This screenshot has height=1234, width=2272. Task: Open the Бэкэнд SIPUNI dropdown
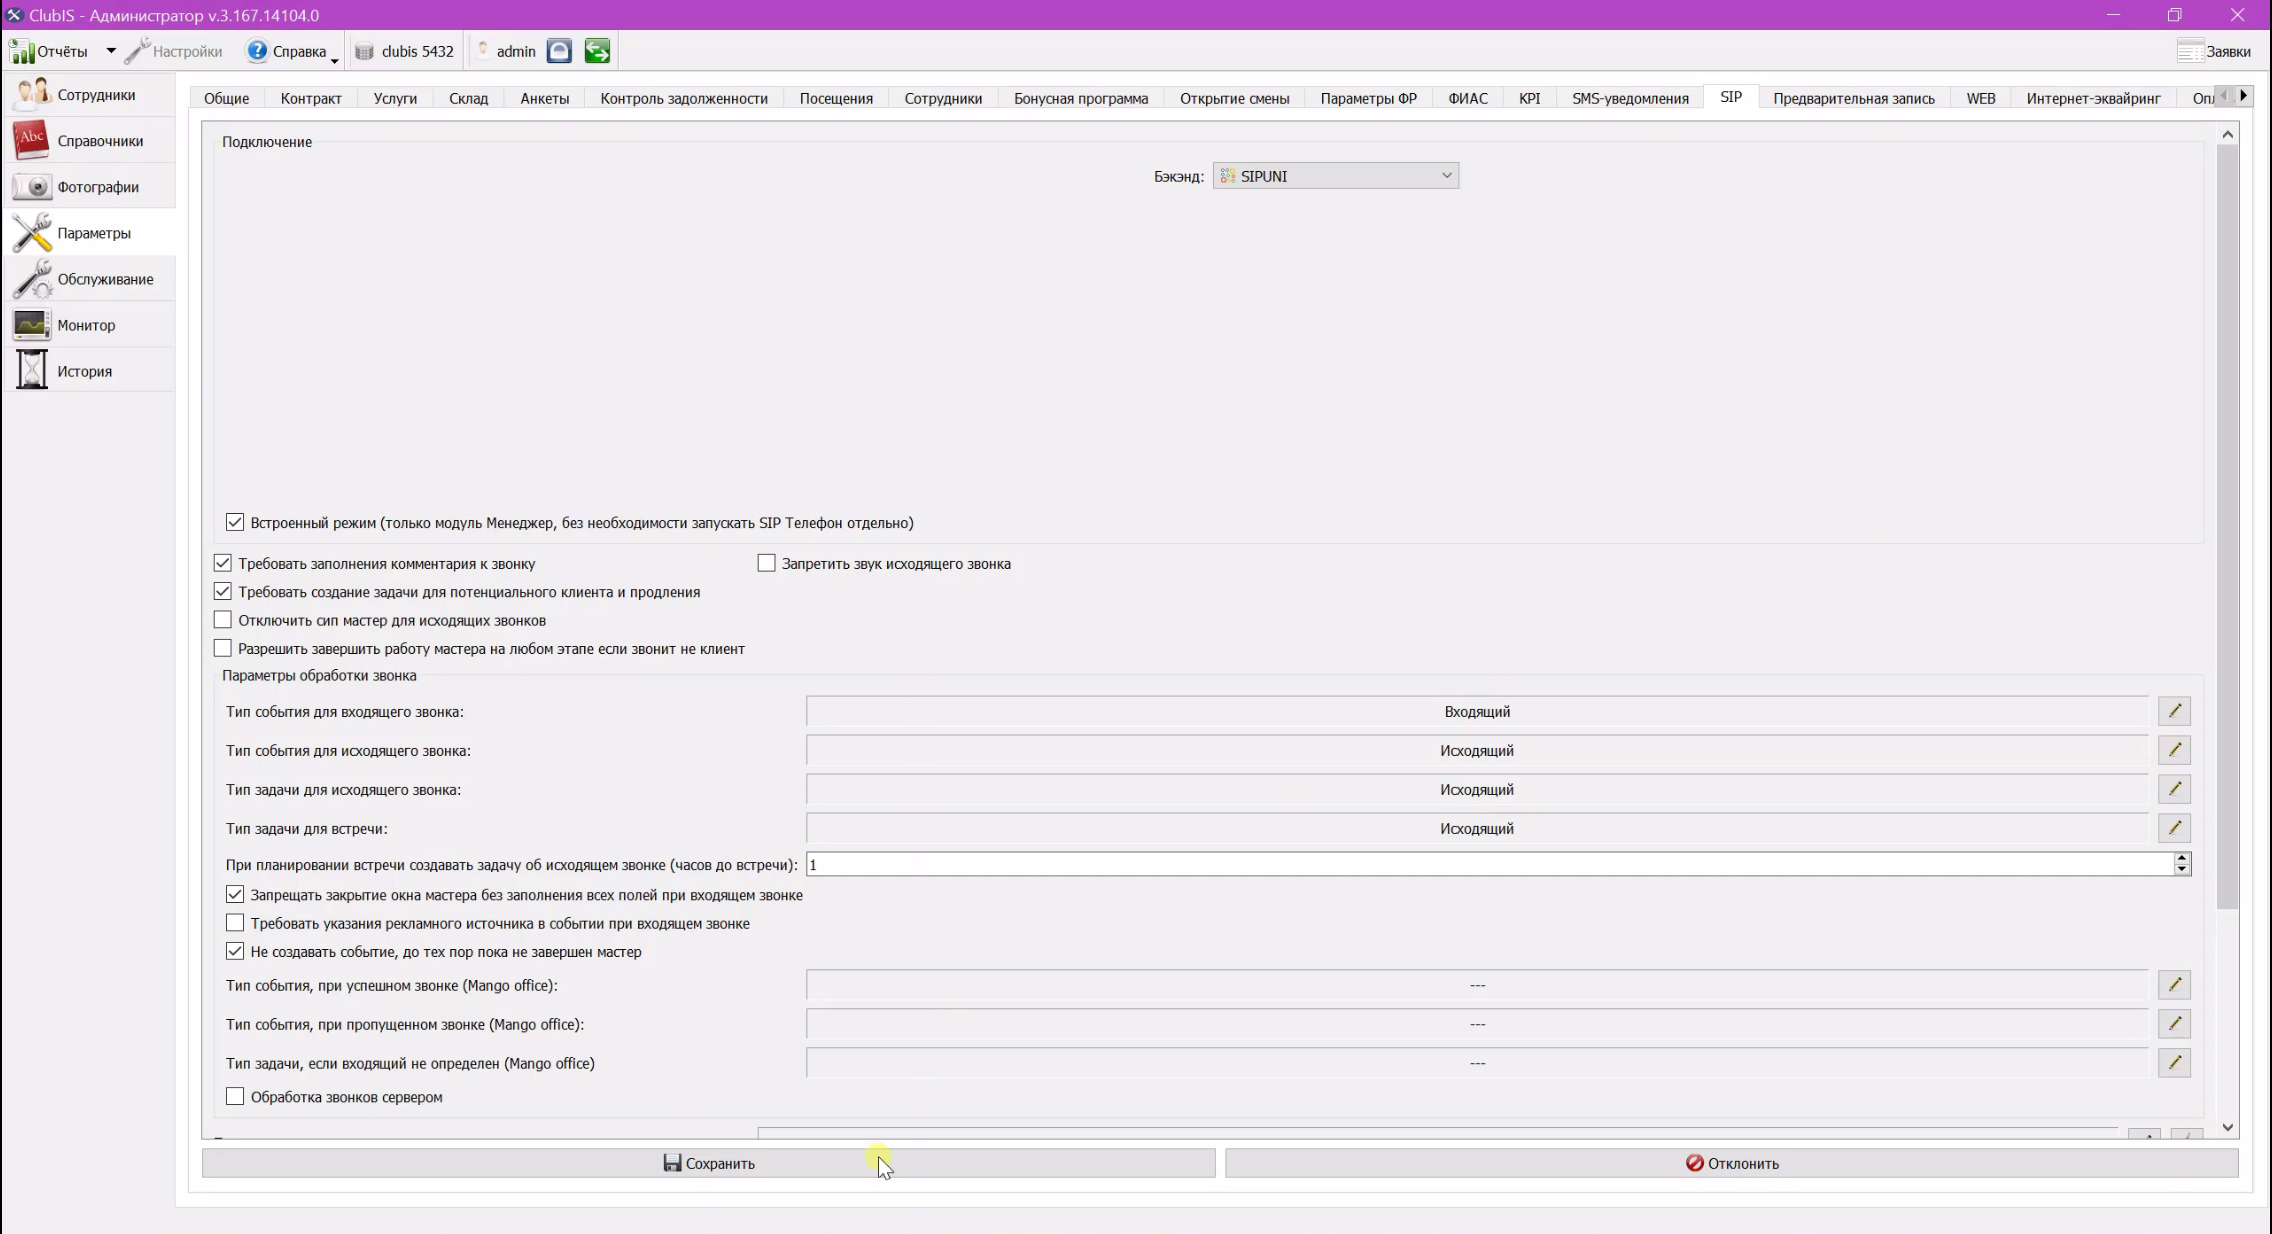click(x=1335, y=176)
